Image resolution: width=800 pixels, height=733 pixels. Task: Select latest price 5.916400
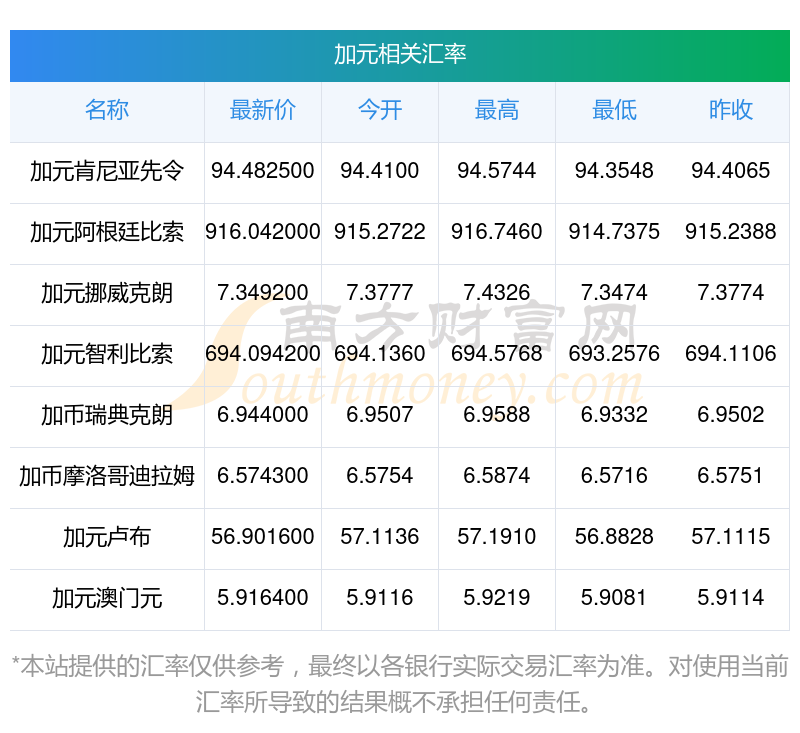(263, 598)
